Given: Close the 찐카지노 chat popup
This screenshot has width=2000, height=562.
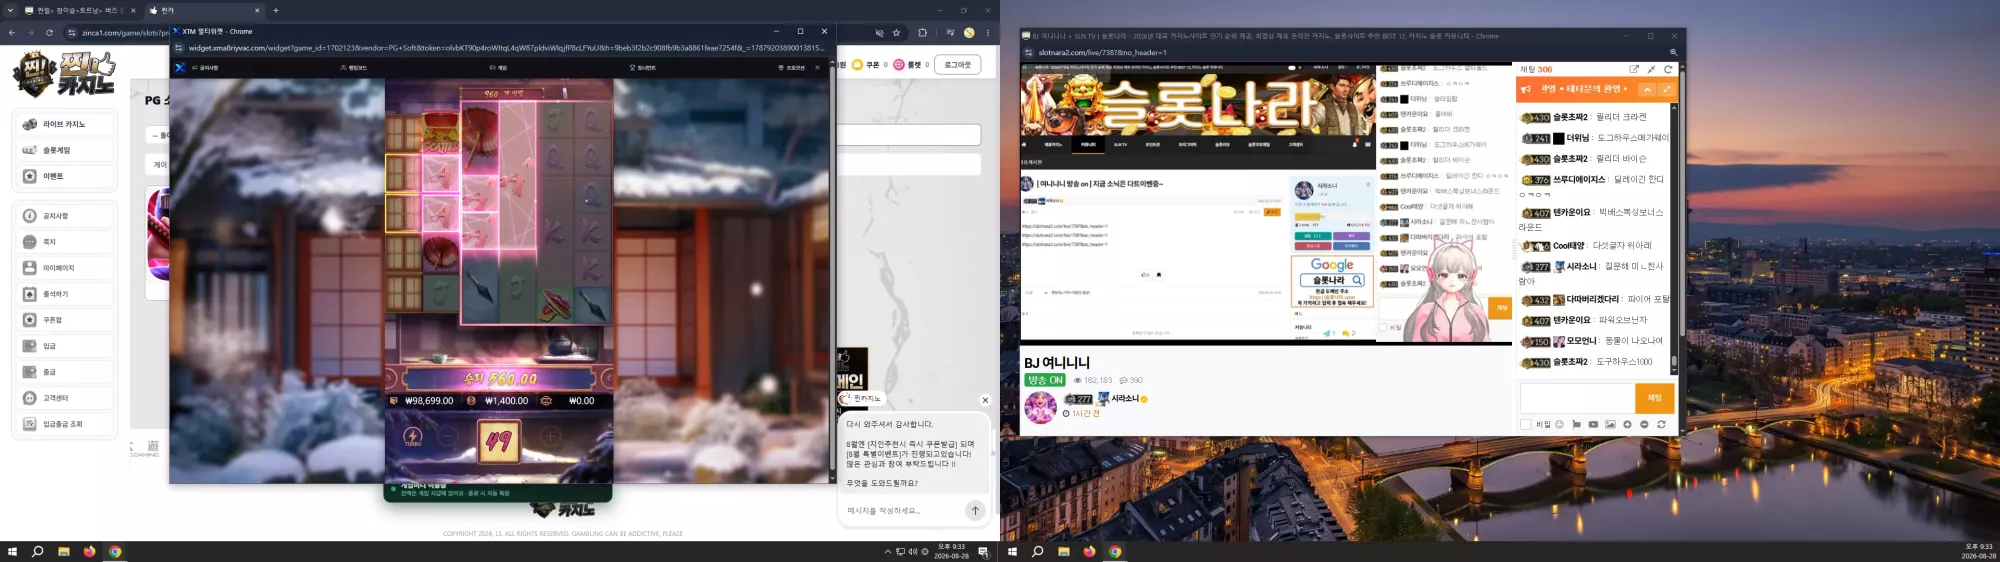Looking at the screenshot, I should 985,400.
